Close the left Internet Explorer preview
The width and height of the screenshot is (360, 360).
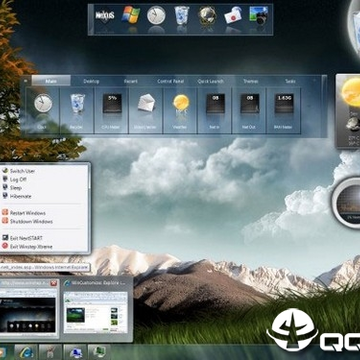[x=54, y=283]
